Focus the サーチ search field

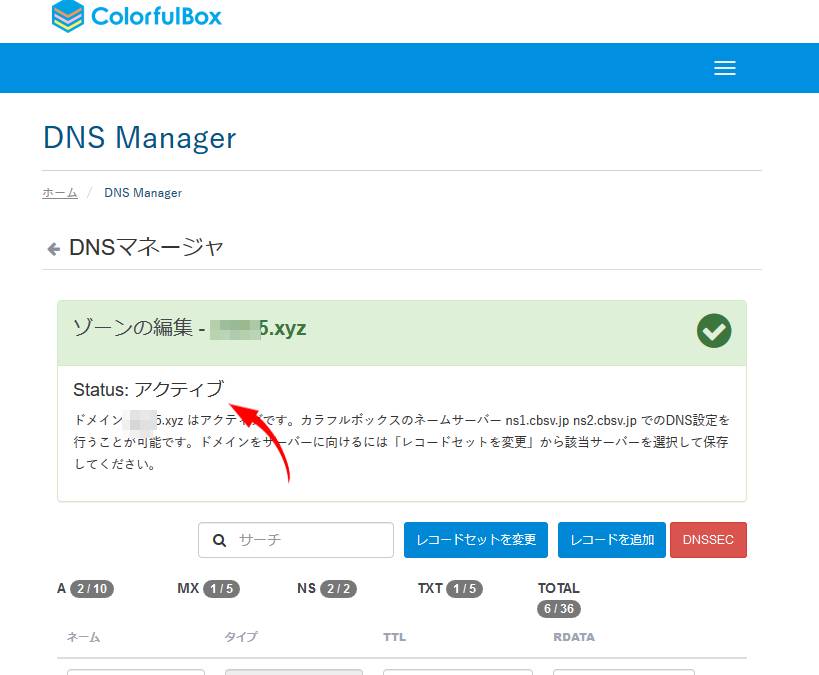(296, 540)
